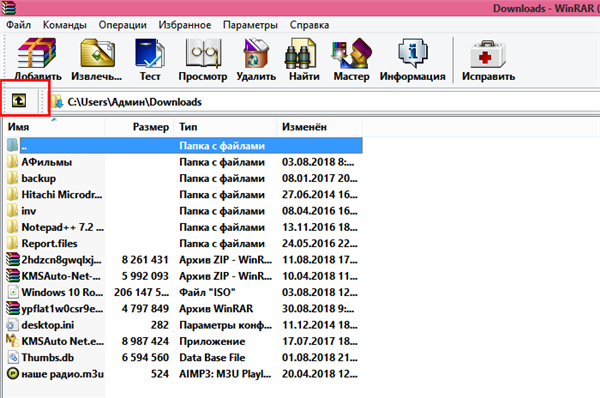This screenshot has height=398, width=600.
Task: Click type cell AIMP3: M3U Playl...
Action: coord(225,374)
